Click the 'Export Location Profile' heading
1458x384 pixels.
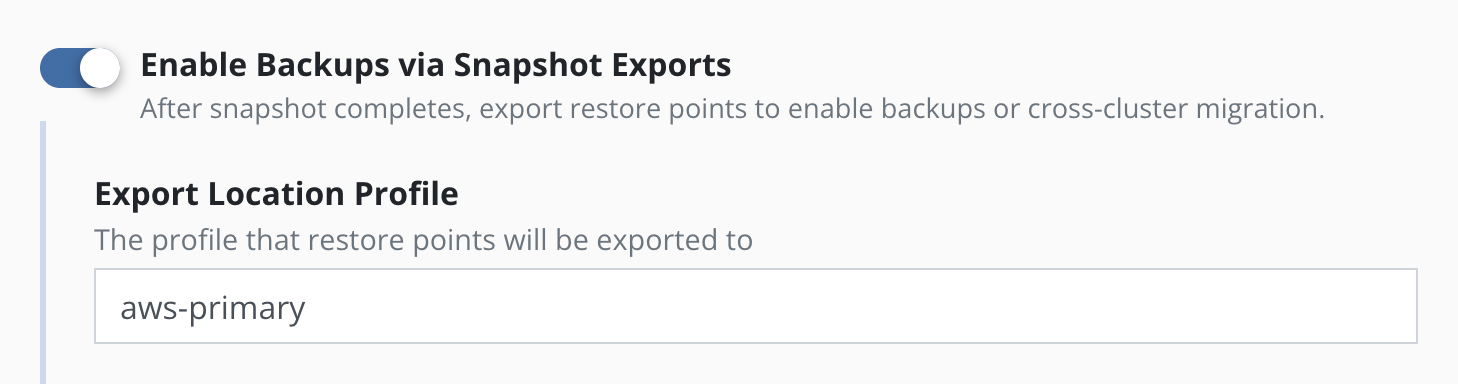tap(276, 193)
